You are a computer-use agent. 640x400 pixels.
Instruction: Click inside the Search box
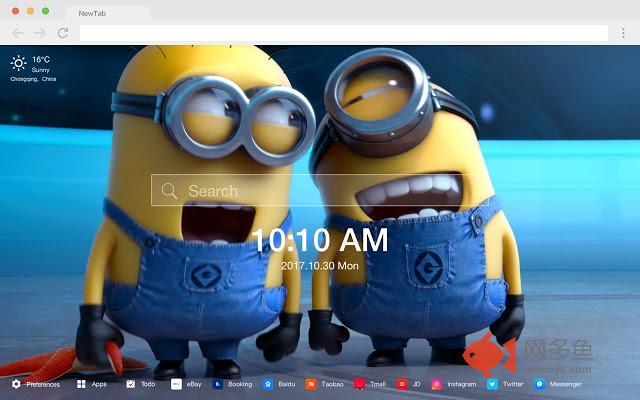[x=318, y=191]
